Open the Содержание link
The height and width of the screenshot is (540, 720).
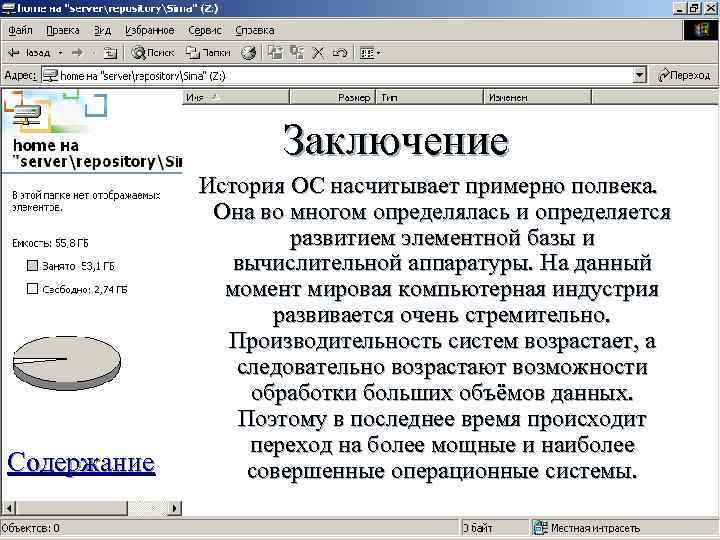(81, 462)
